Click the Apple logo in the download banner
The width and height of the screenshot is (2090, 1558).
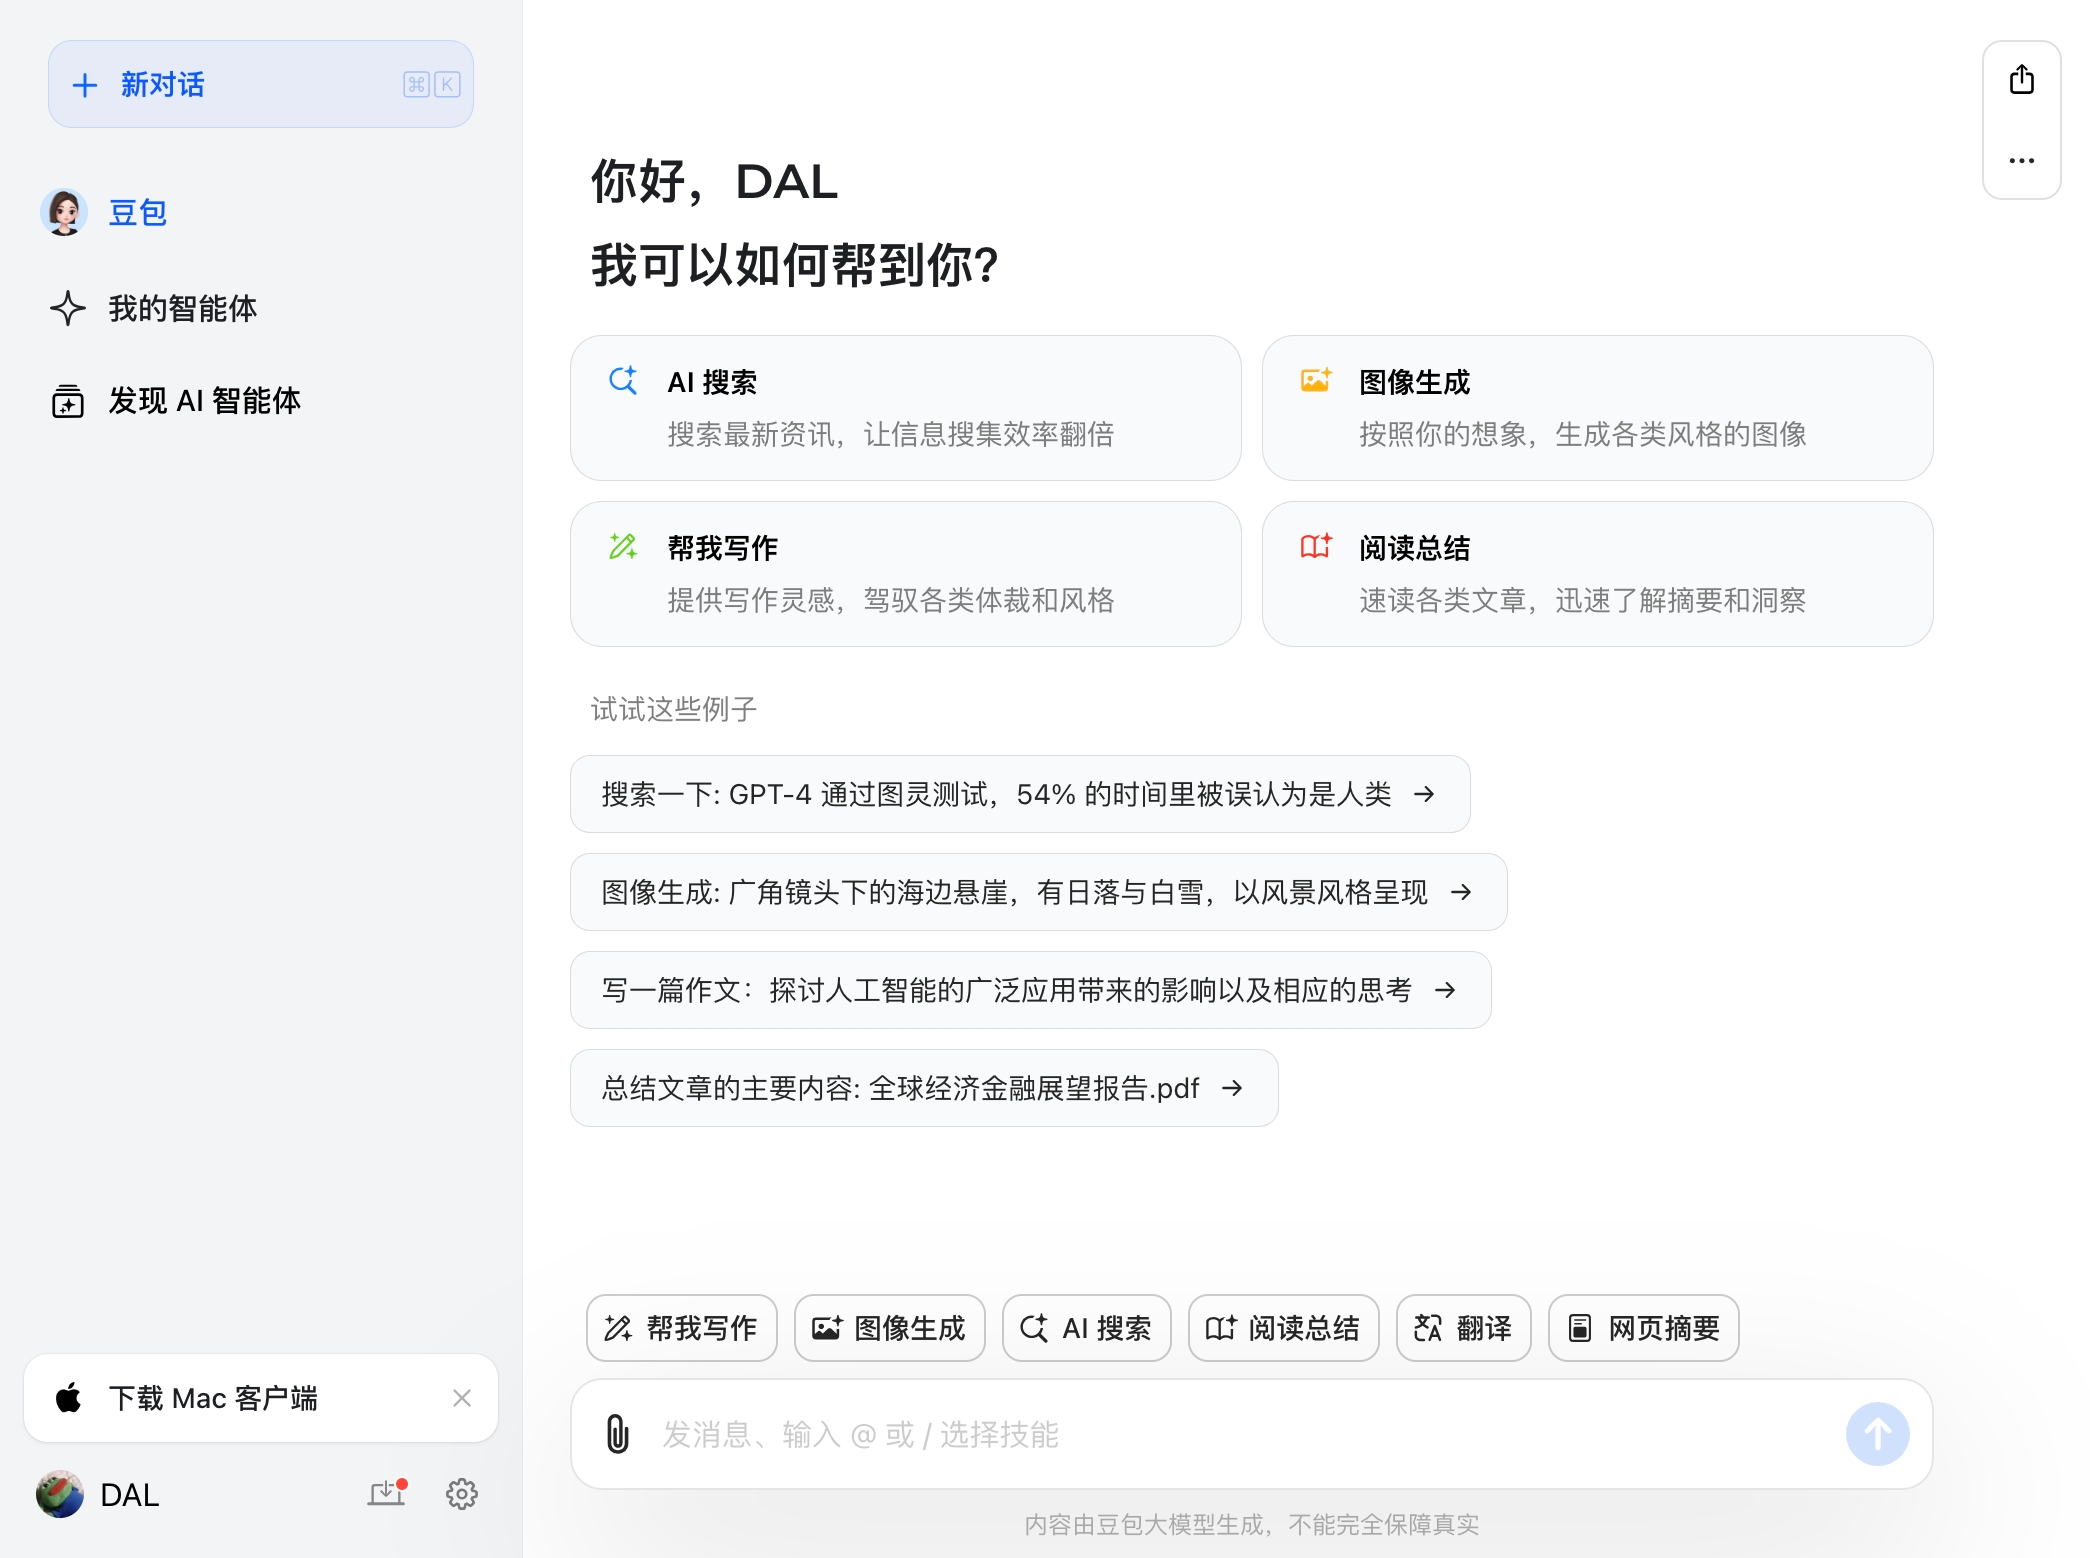point(69,1398)
